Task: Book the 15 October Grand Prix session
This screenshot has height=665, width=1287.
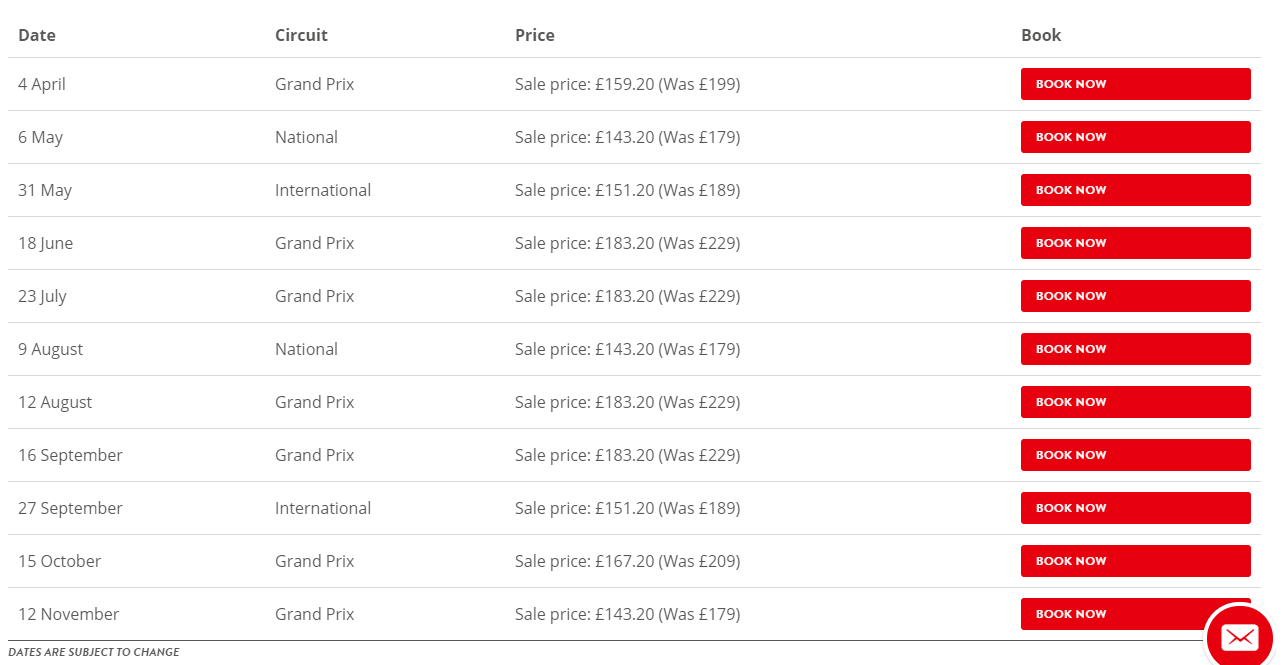Action: (x=1135, y=561)
